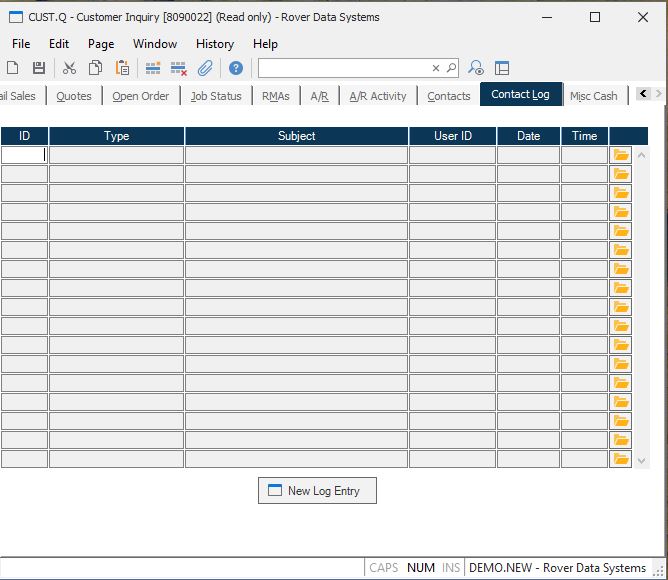Viewport: 668px width, 580px height.
Task: Click the Paste clipboard icon
Action: point(122,68)
